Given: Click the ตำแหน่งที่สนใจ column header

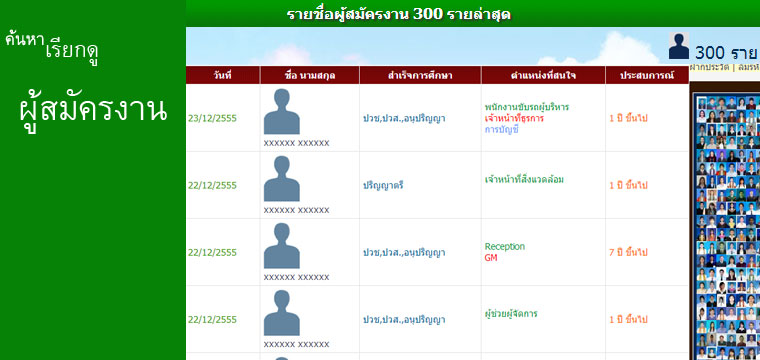Looking at the screenshot, I should point(543,76).
